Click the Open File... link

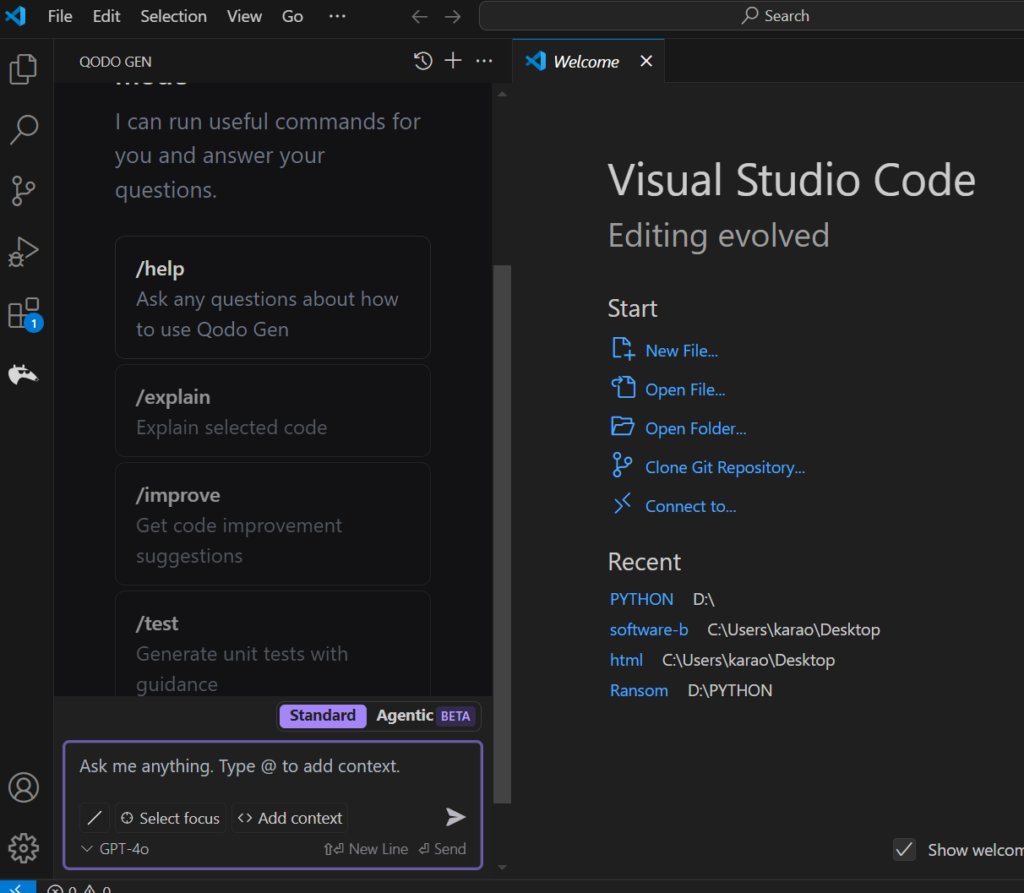coord(685,389)
